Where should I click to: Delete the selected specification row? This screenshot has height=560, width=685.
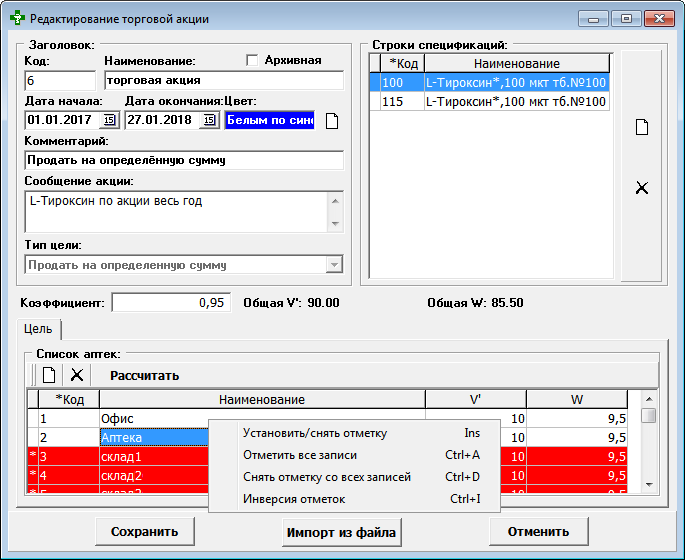pos(642,188)
